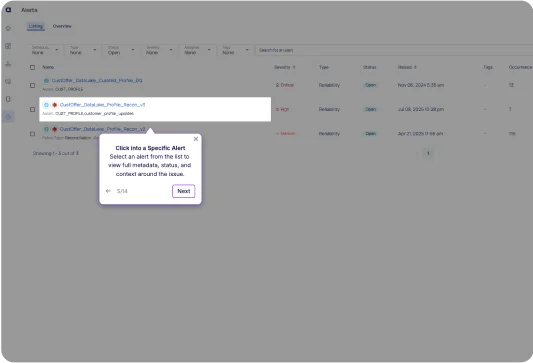This screenshot has height=363, width=533.
Task: Click the 5/14 step counter in tooltip
Action: [x=122, y=191]
